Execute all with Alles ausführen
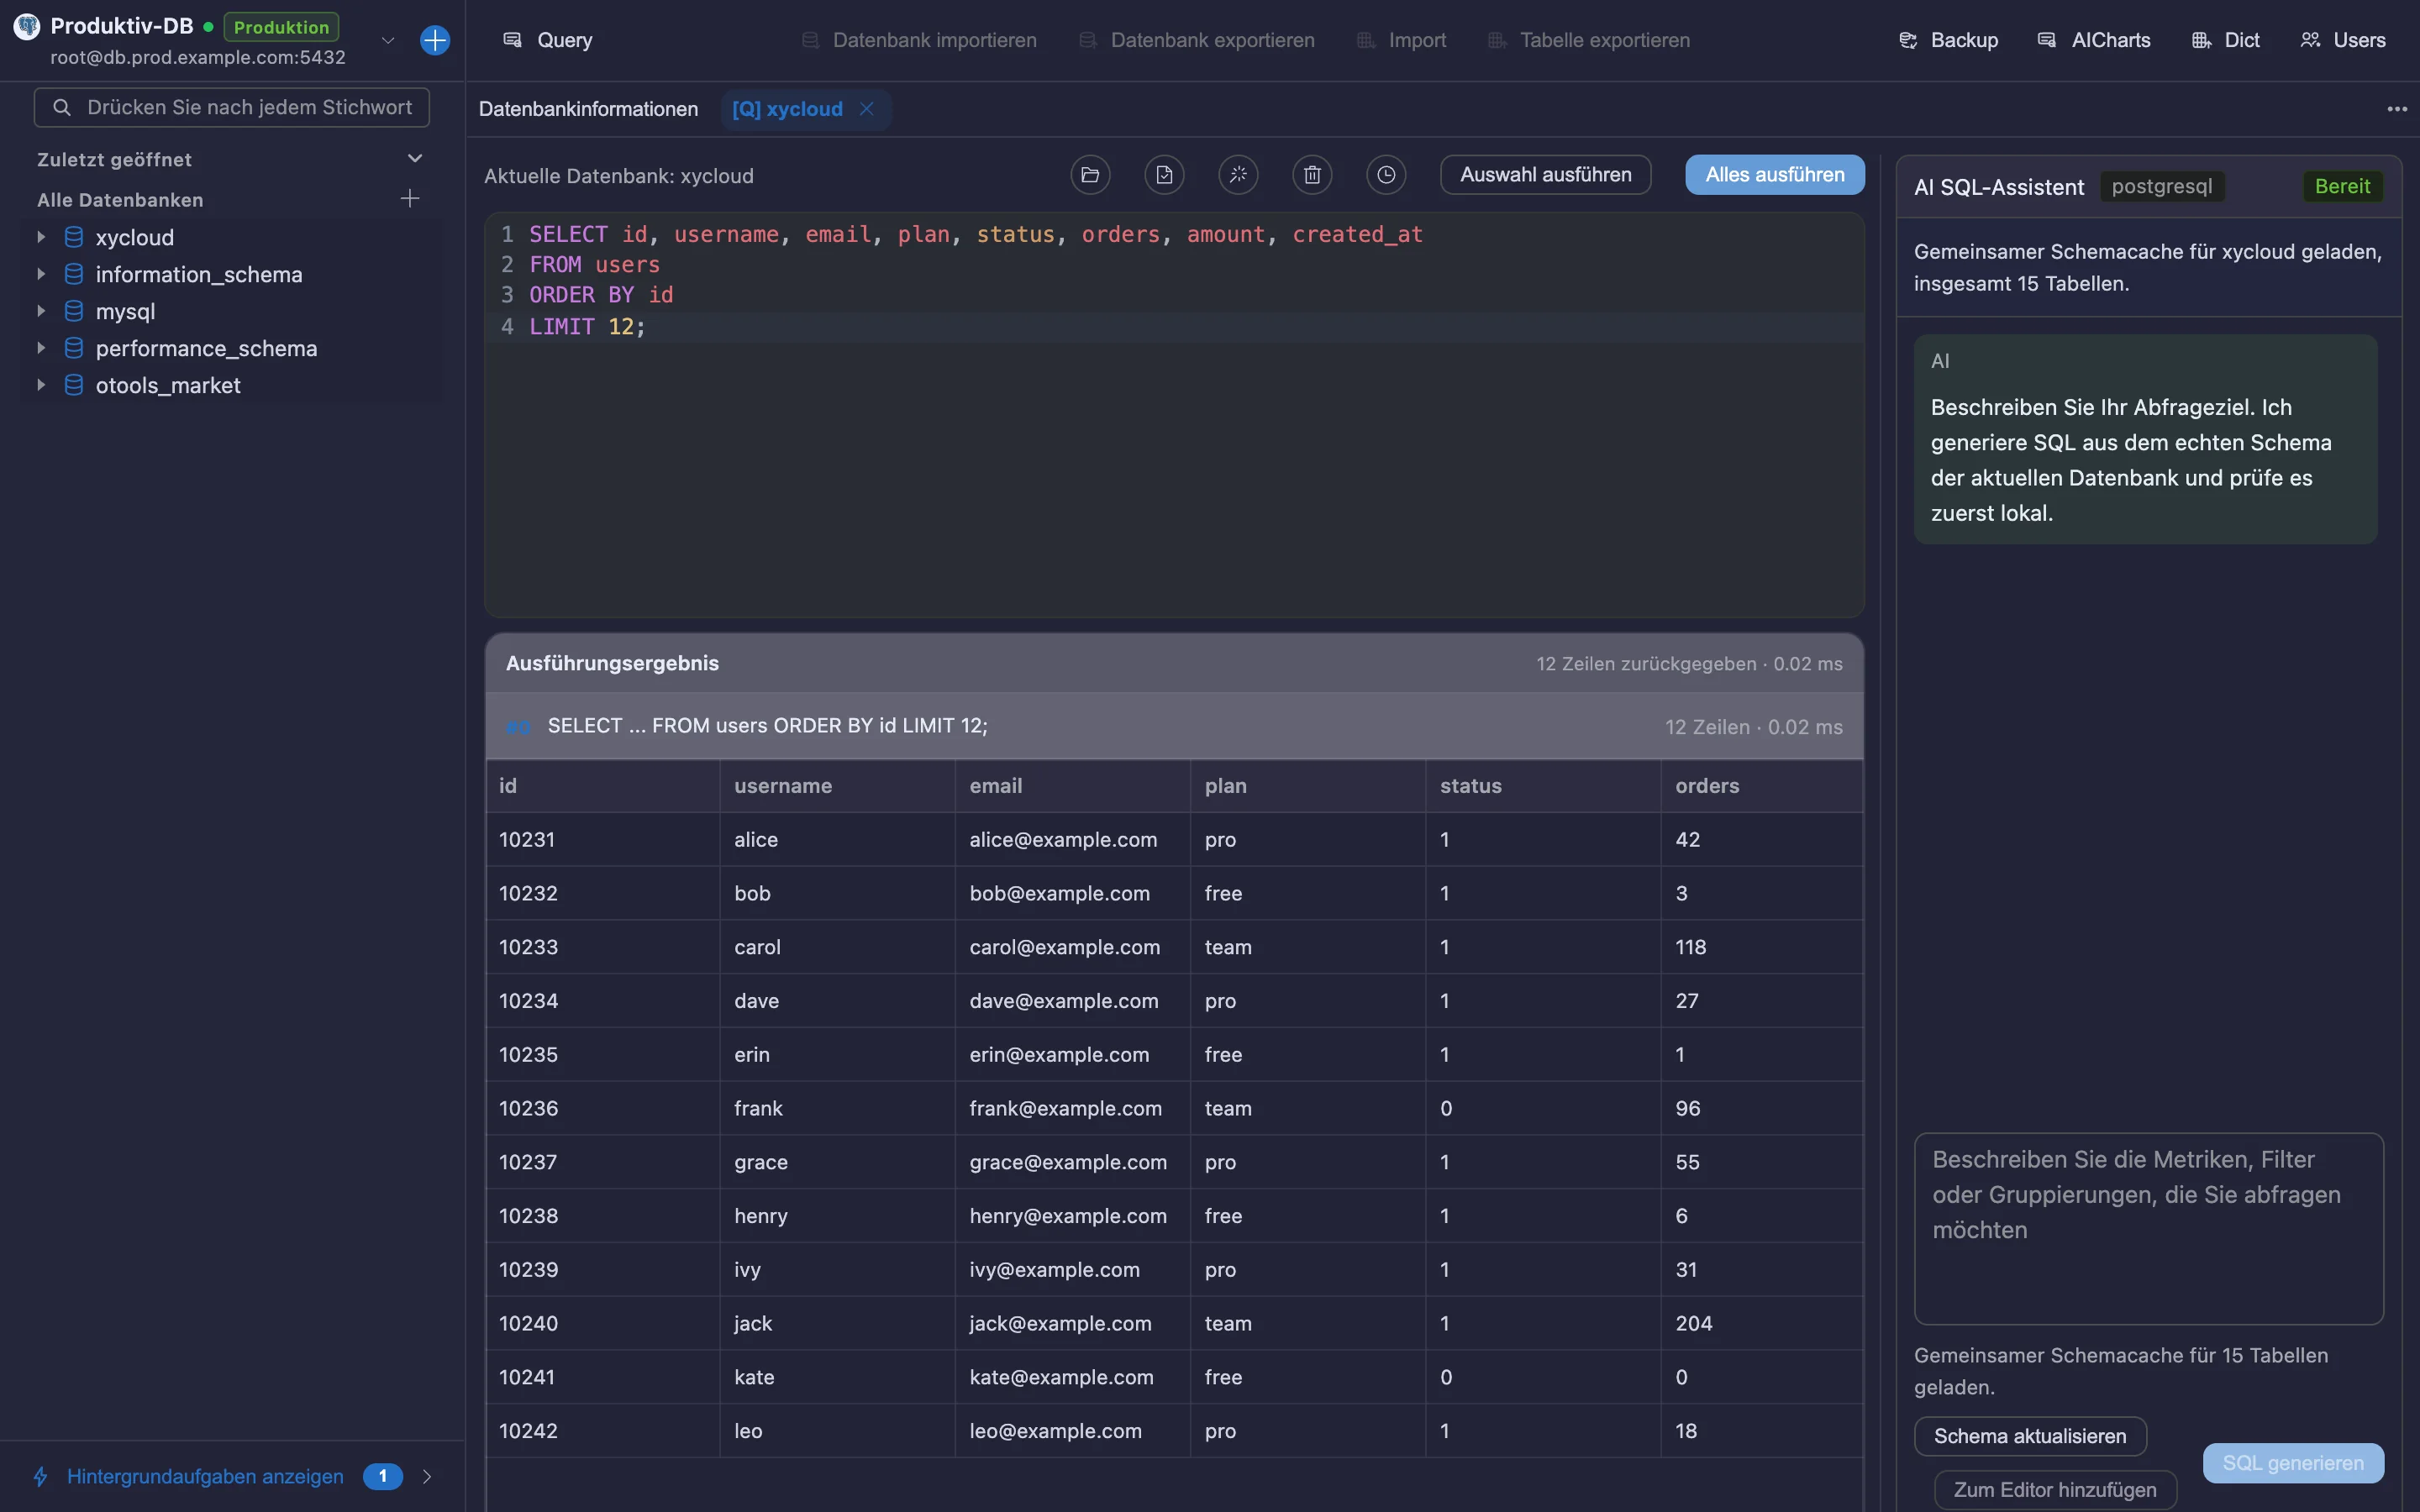 (x=1775, y=175)
